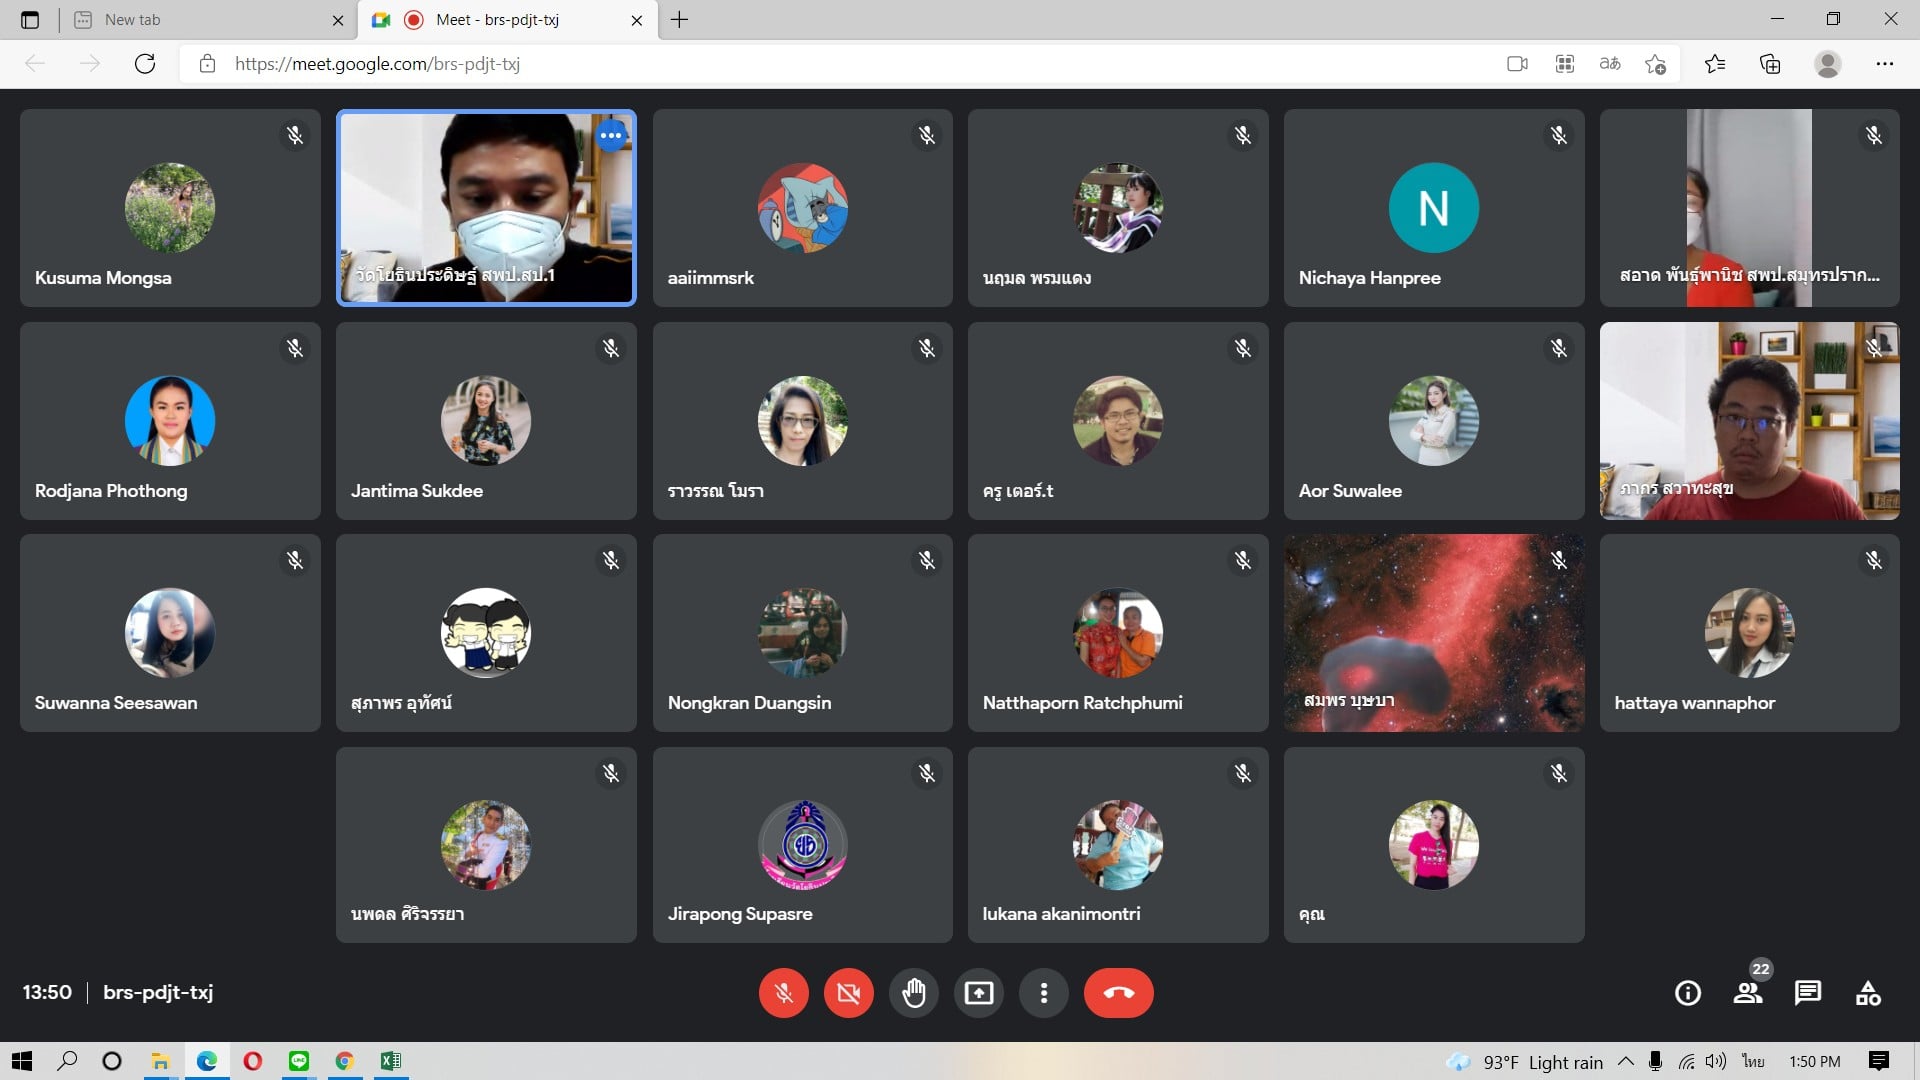Open Windows taskbar search
The image size is (1920, 1080).
[67, 1061]
